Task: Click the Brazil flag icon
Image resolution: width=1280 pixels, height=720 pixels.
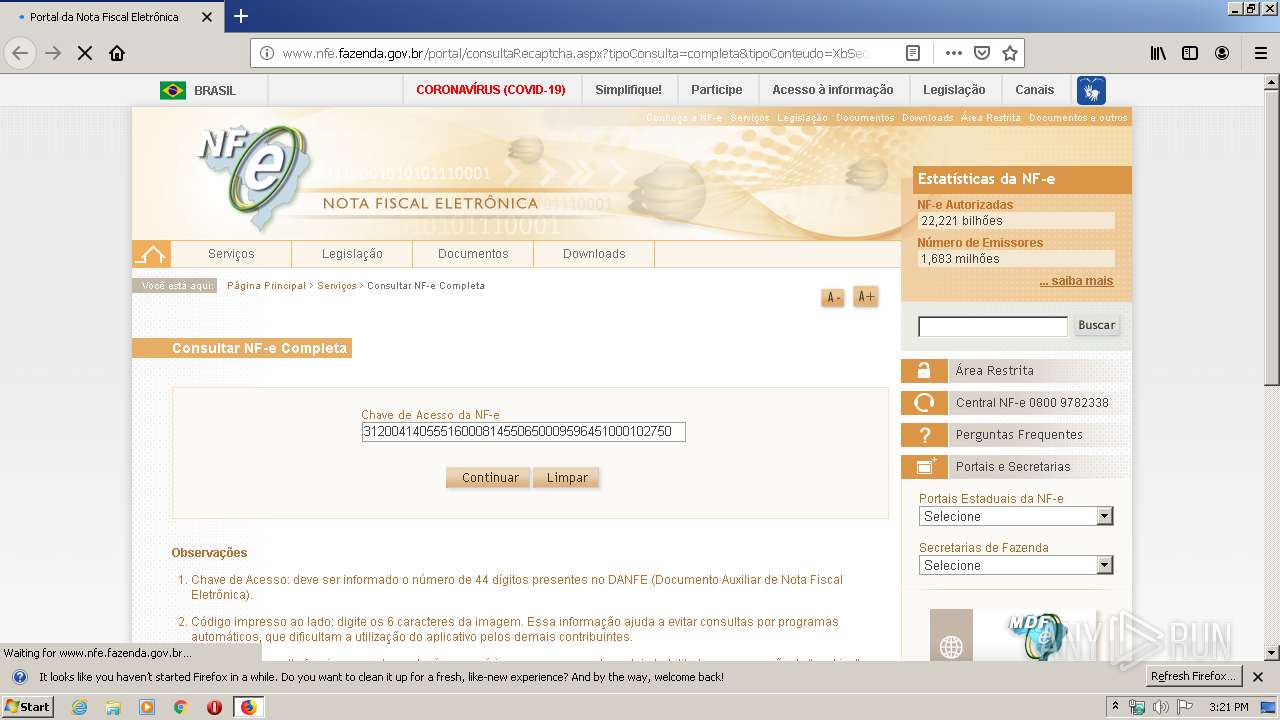Action: 173,90
